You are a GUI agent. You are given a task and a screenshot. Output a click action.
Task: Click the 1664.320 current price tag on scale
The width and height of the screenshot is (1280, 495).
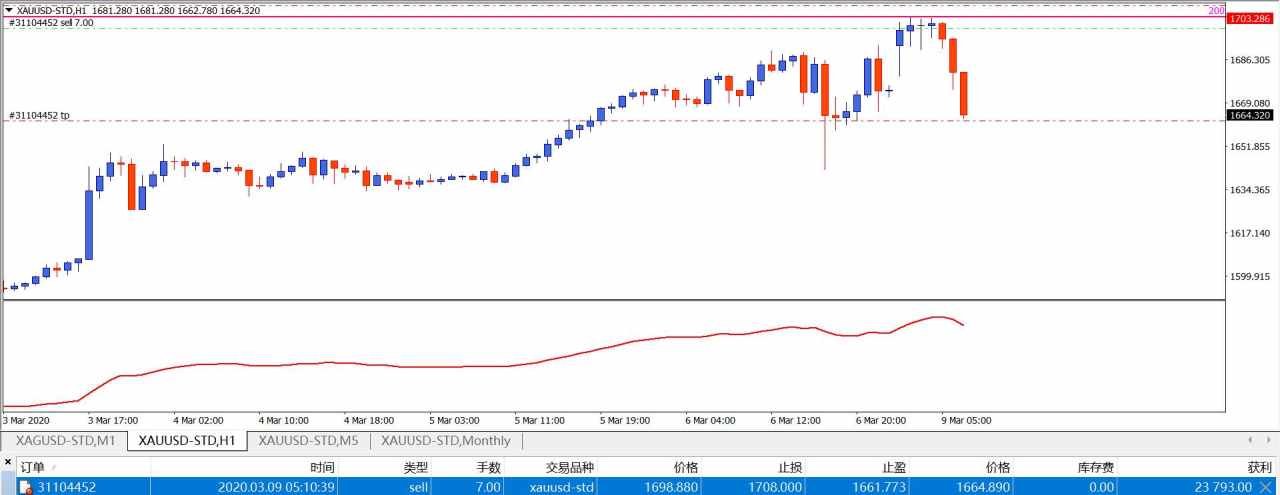pyautogui.click(x=1248, y=115)
